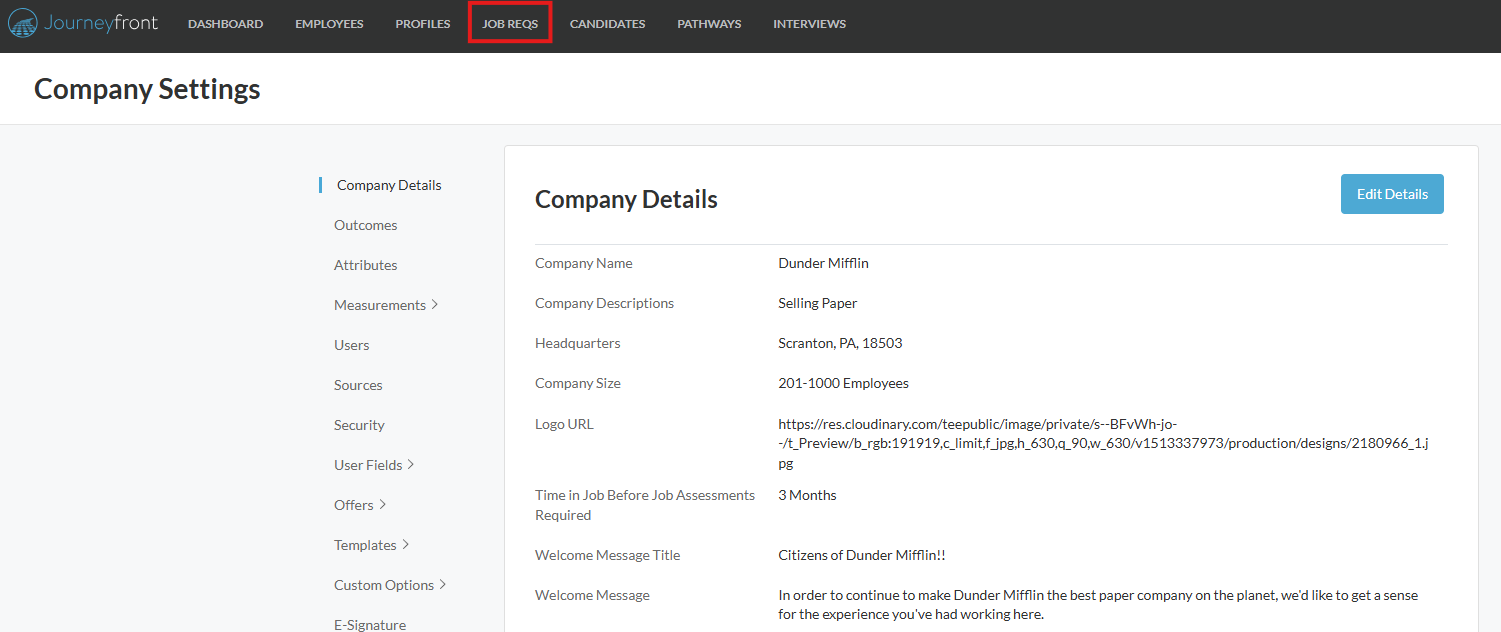Click the Company Settings page heading
The height and width of the screenshot is (632, 1501).
point(147,89)
